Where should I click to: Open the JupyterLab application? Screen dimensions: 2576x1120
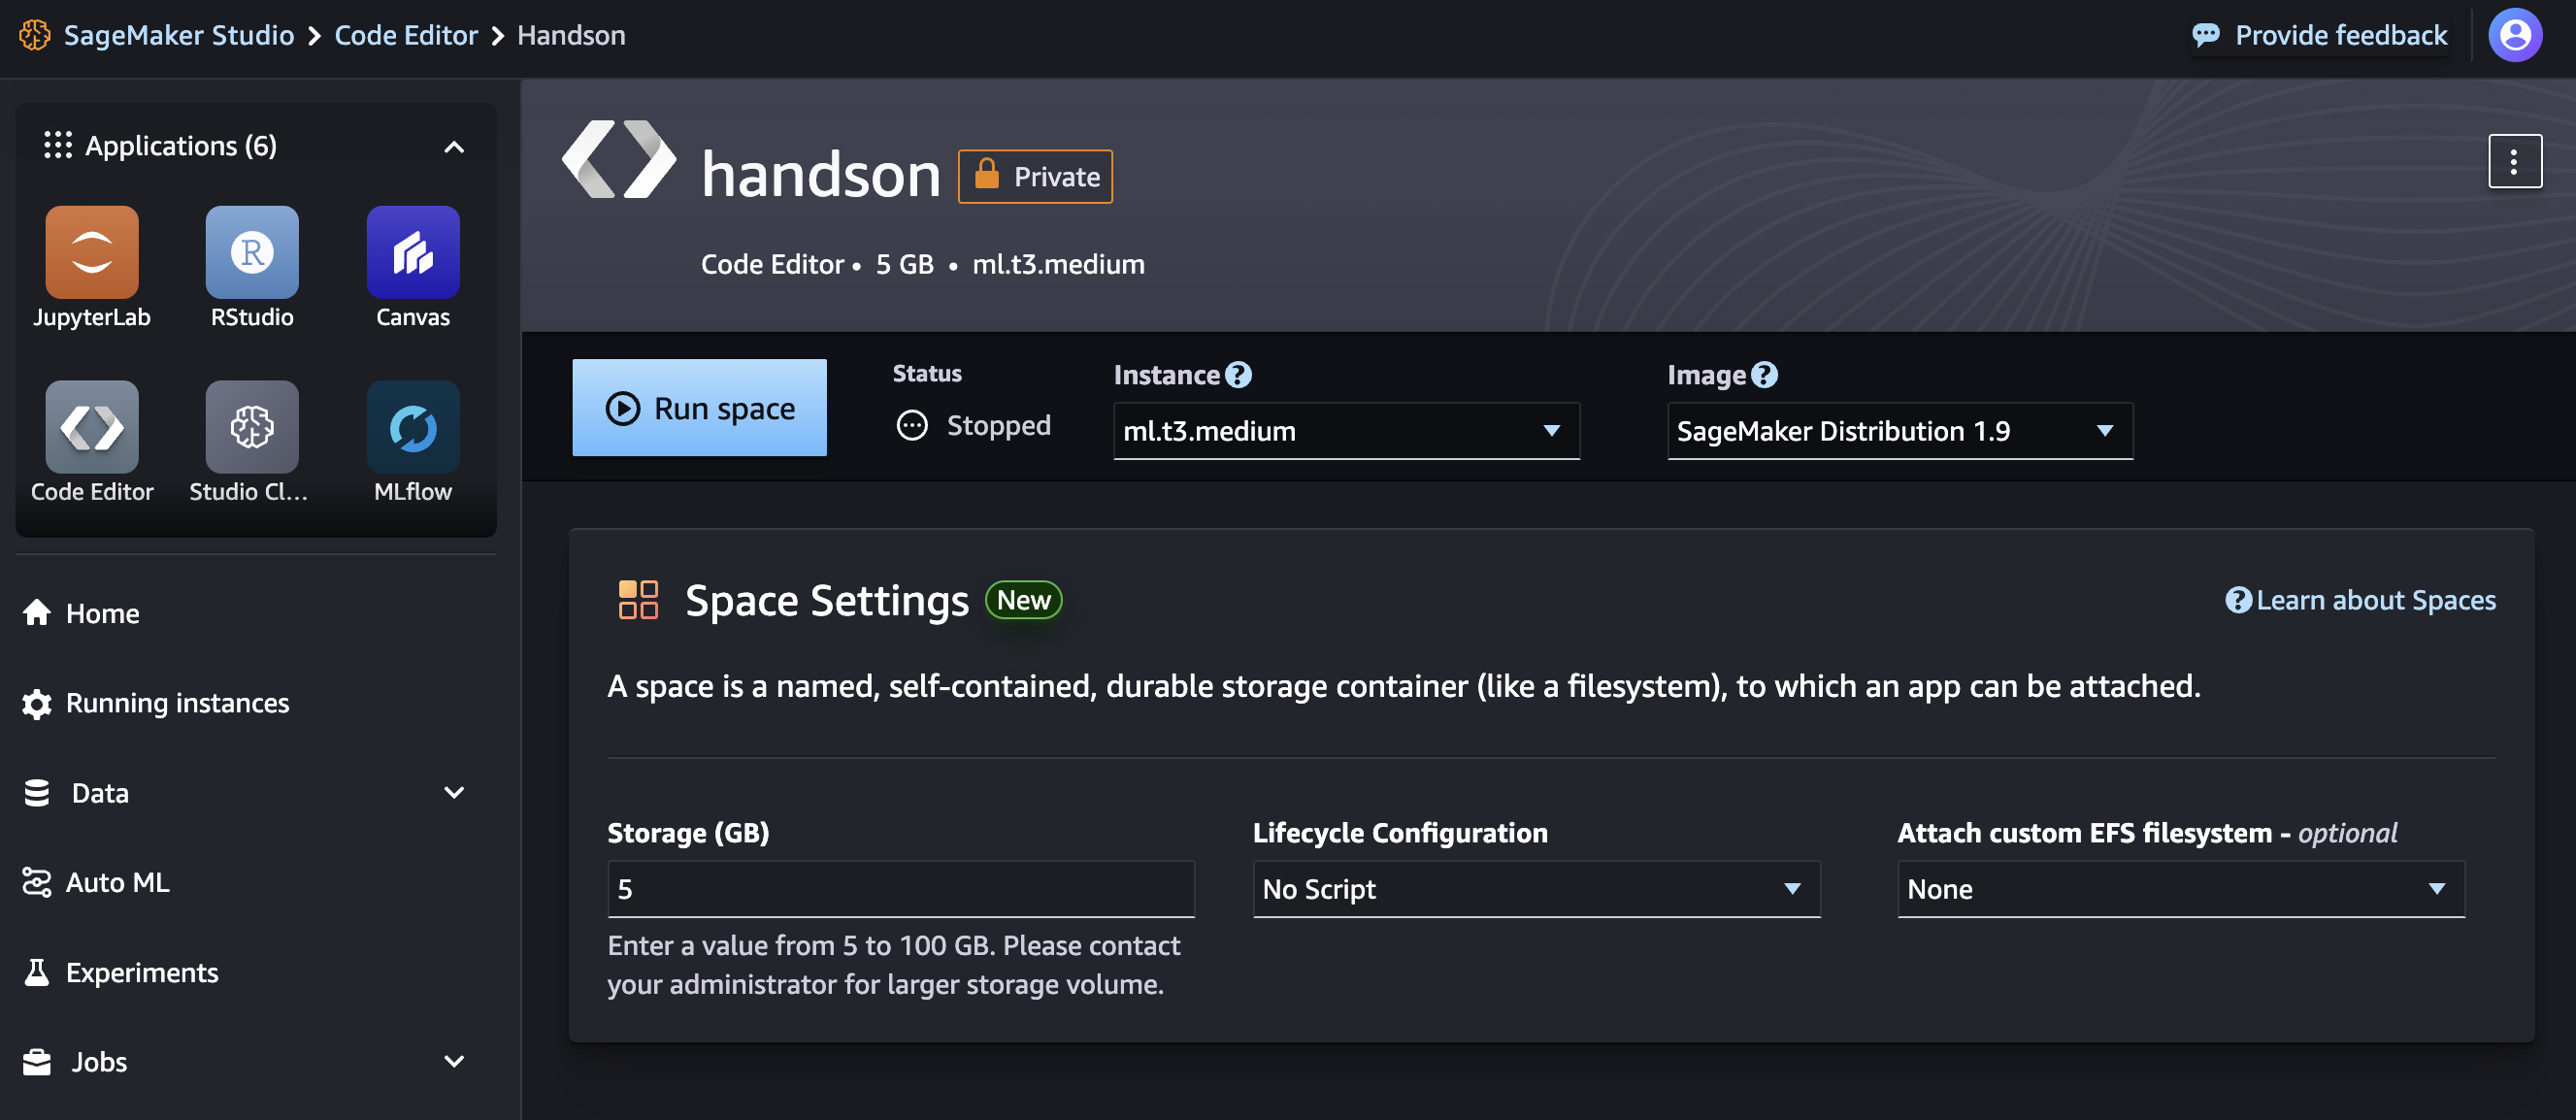[x=91, y=252]
